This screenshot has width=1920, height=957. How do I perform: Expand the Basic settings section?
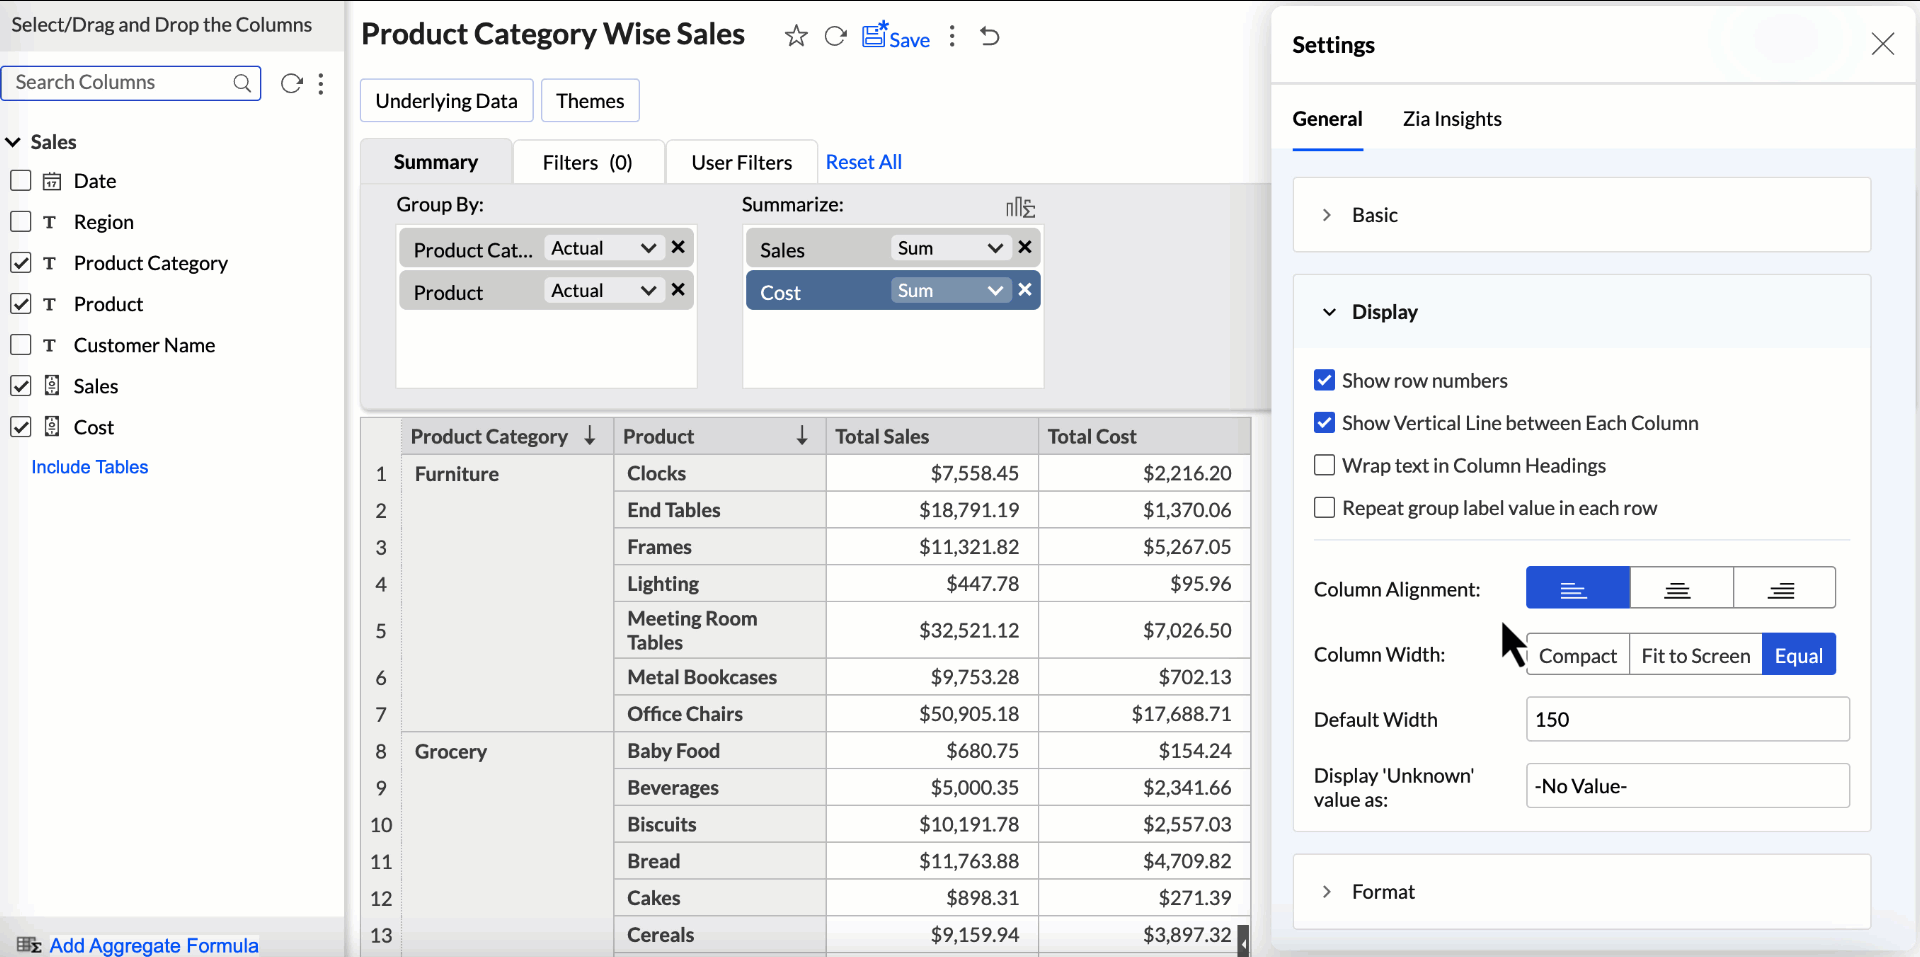[x=1374, y=215]
